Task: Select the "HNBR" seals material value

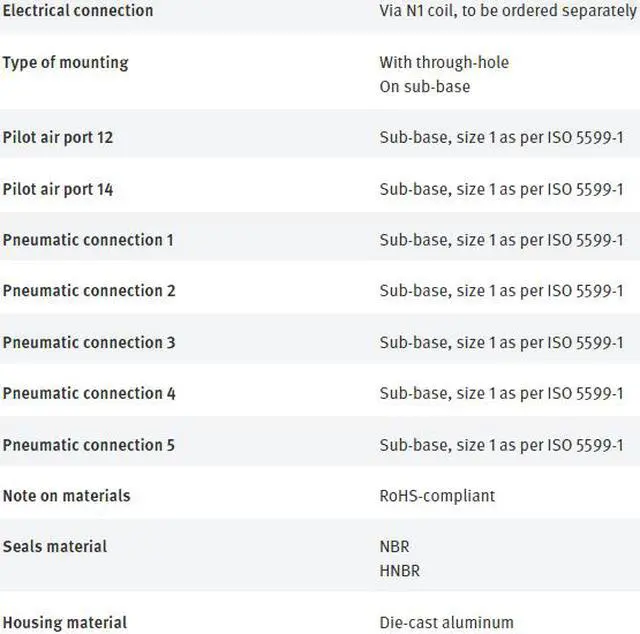Action: point(400,571)
